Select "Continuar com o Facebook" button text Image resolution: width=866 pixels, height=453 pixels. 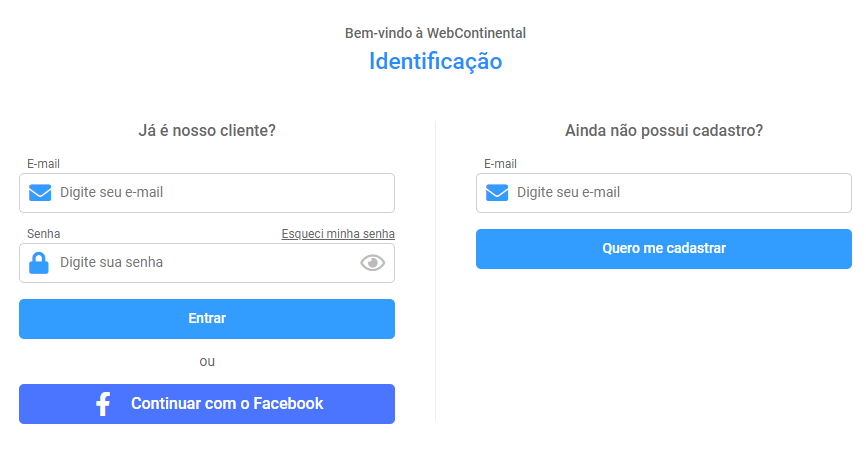pos(227,403)
